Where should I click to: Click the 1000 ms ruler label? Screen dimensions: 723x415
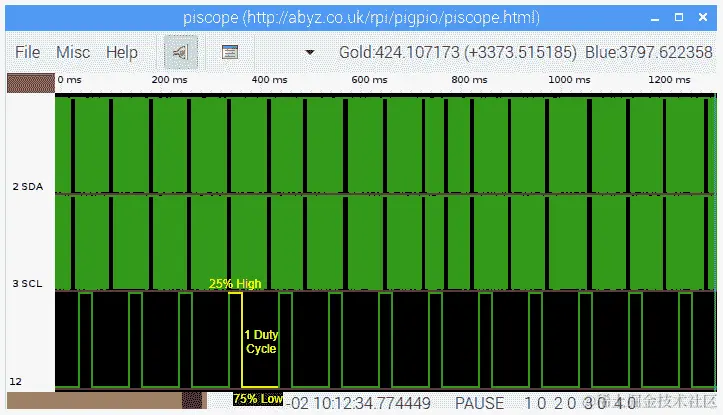[x=569, y=80]
